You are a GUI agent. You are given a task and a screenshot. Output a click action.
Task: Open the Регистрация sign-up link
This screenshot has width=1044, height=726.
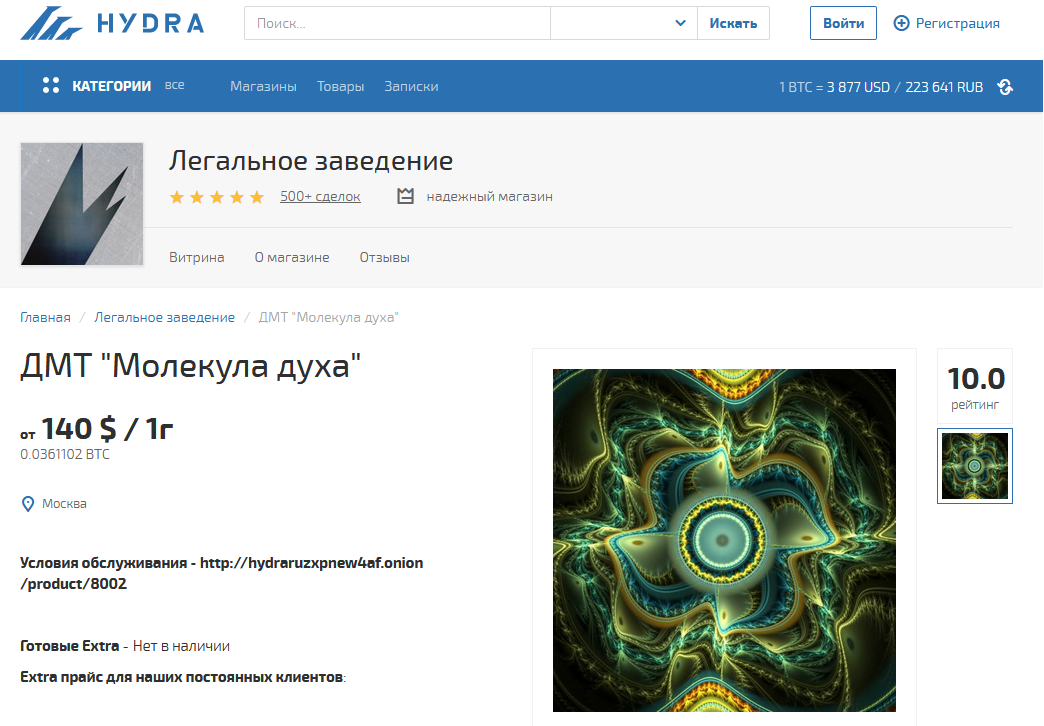[957, 23]
